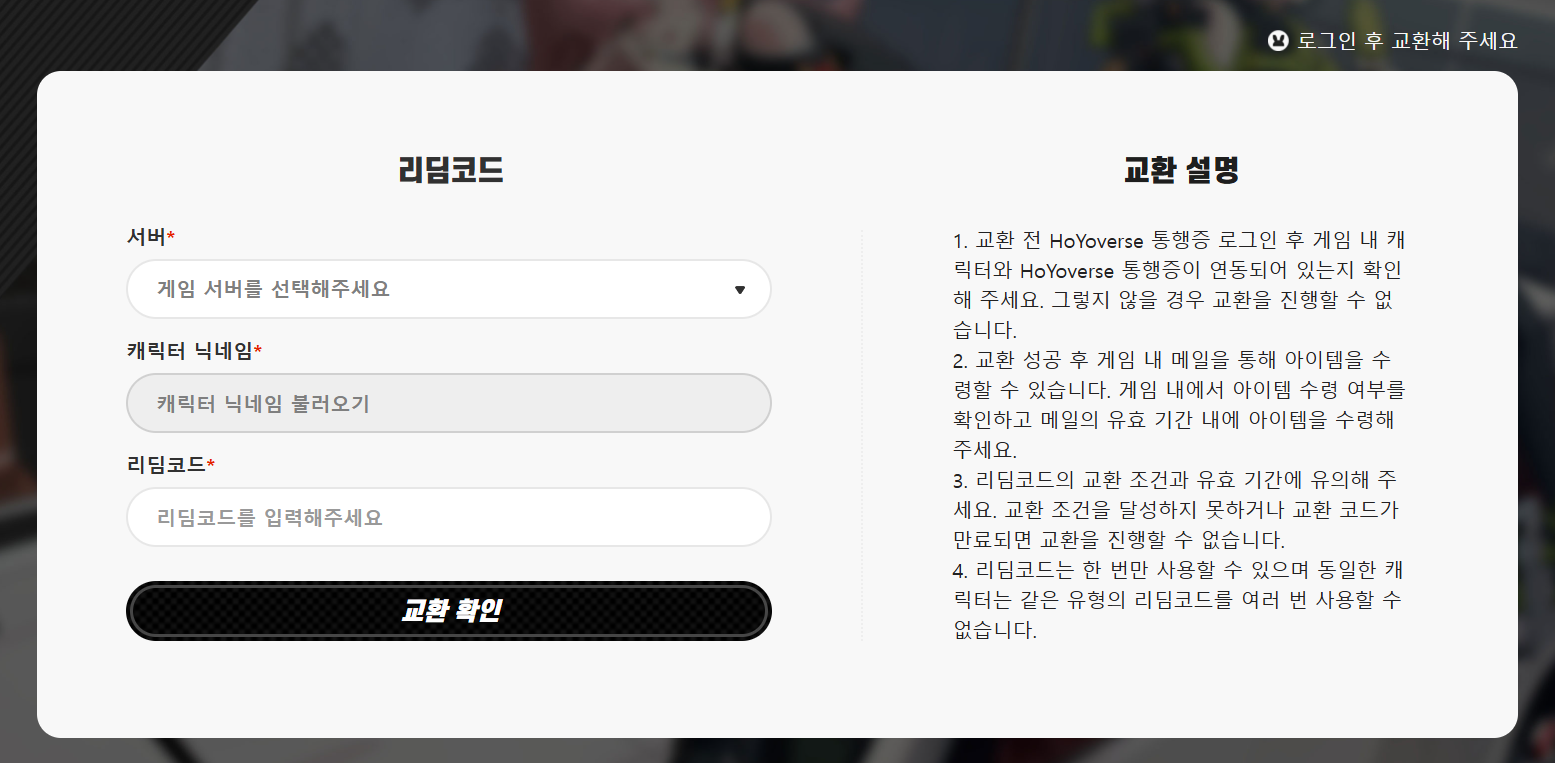Open the '로그인 후 교환해 주세요' login link
Image resolution: width=1555 pixels, height=763 pixels.
click(1407, 41)
